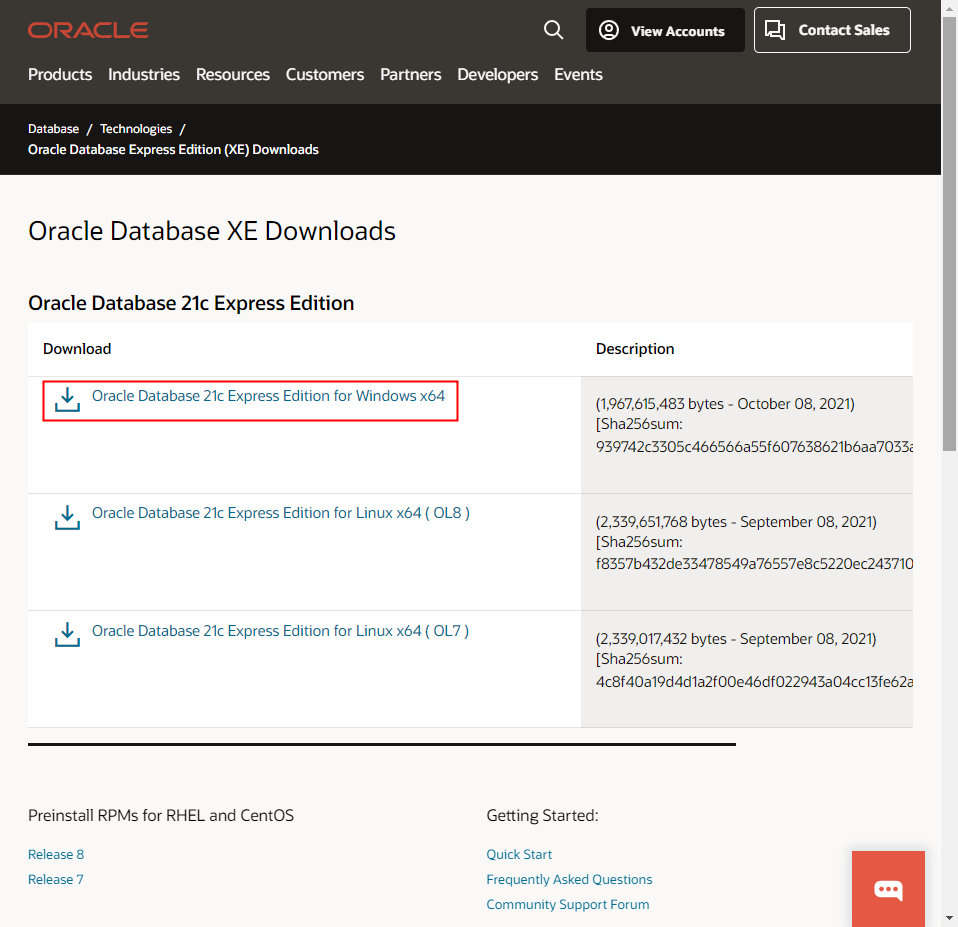Open the Products navigation menu
This screenshot has height=927, width=958.
tap(60, 74)
